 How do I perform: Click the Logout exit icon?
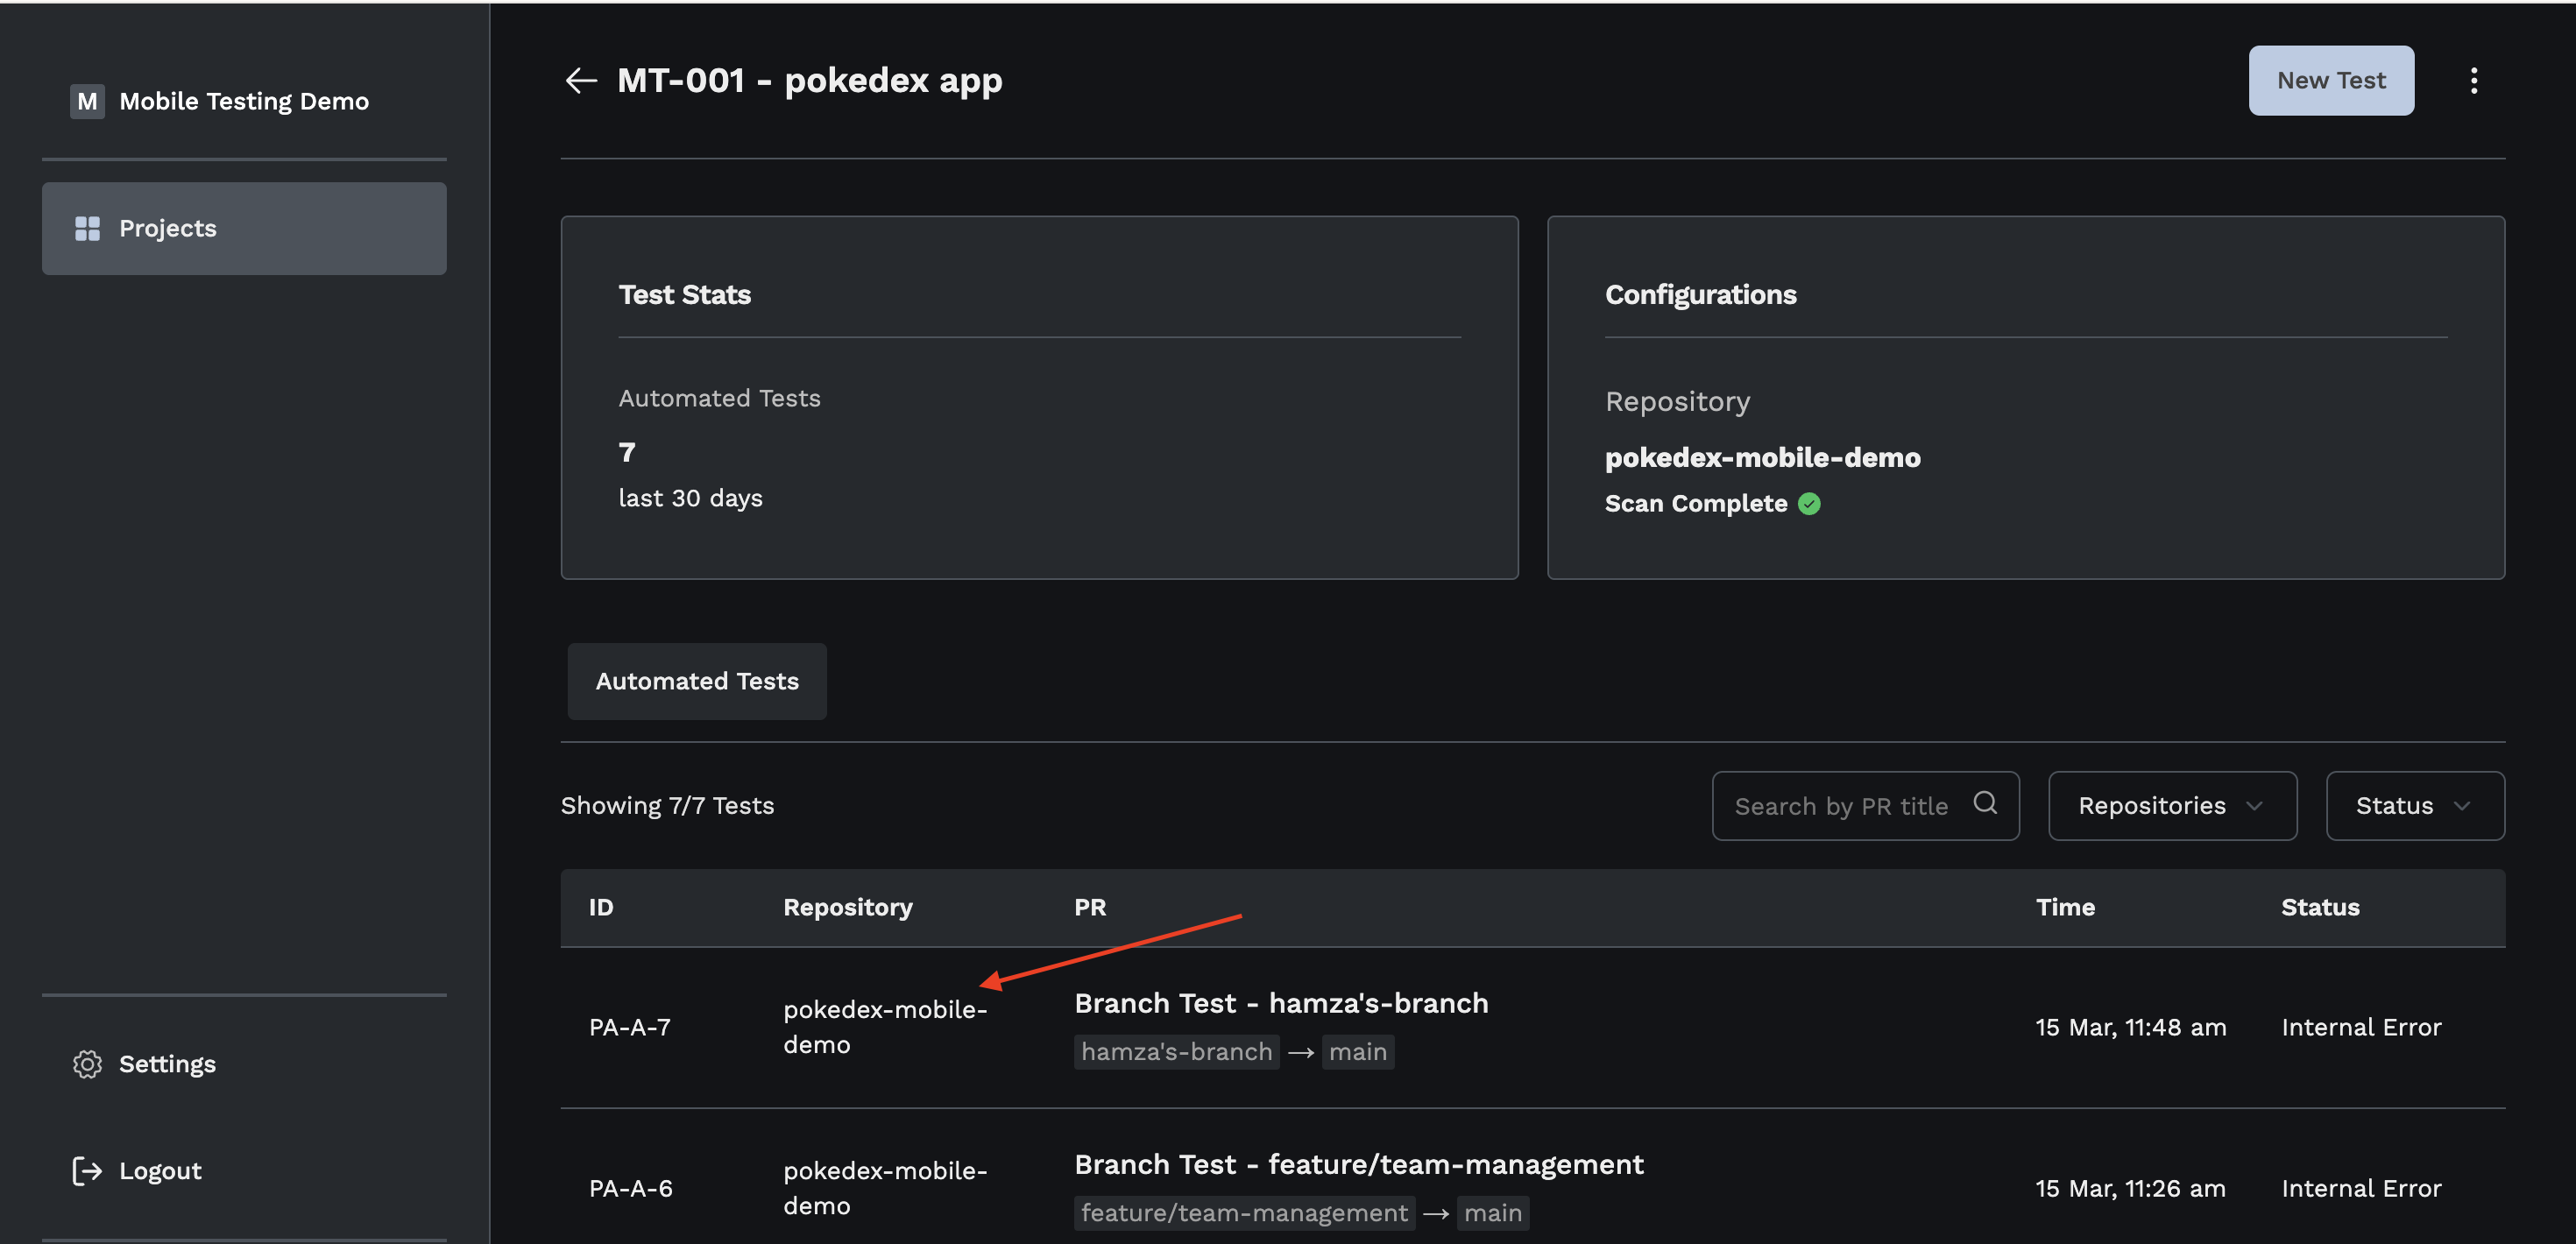click(87, 1170)
